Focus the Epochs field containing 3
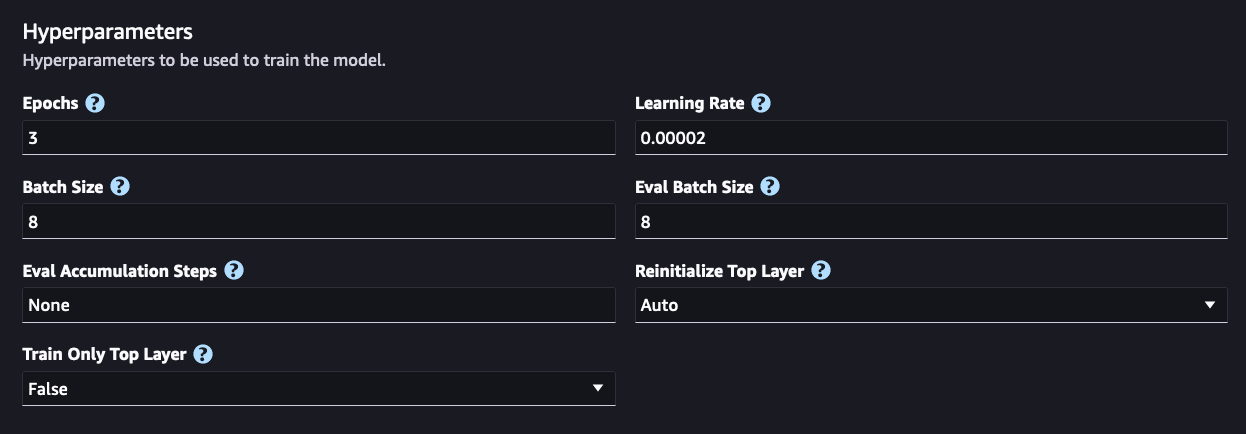This screenshot has width=1246, height=434. click(319, 138)
